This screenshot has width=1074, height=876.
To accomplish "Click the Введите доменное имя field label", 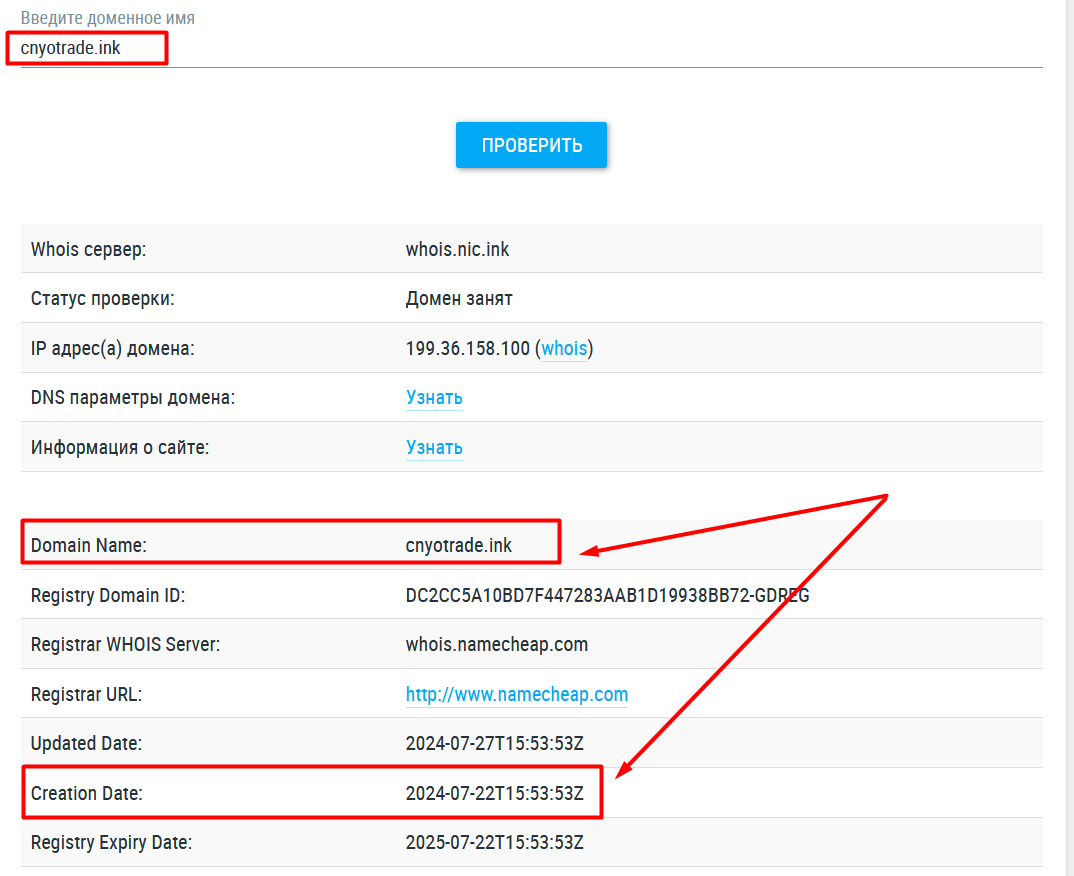I will [108, 18].
